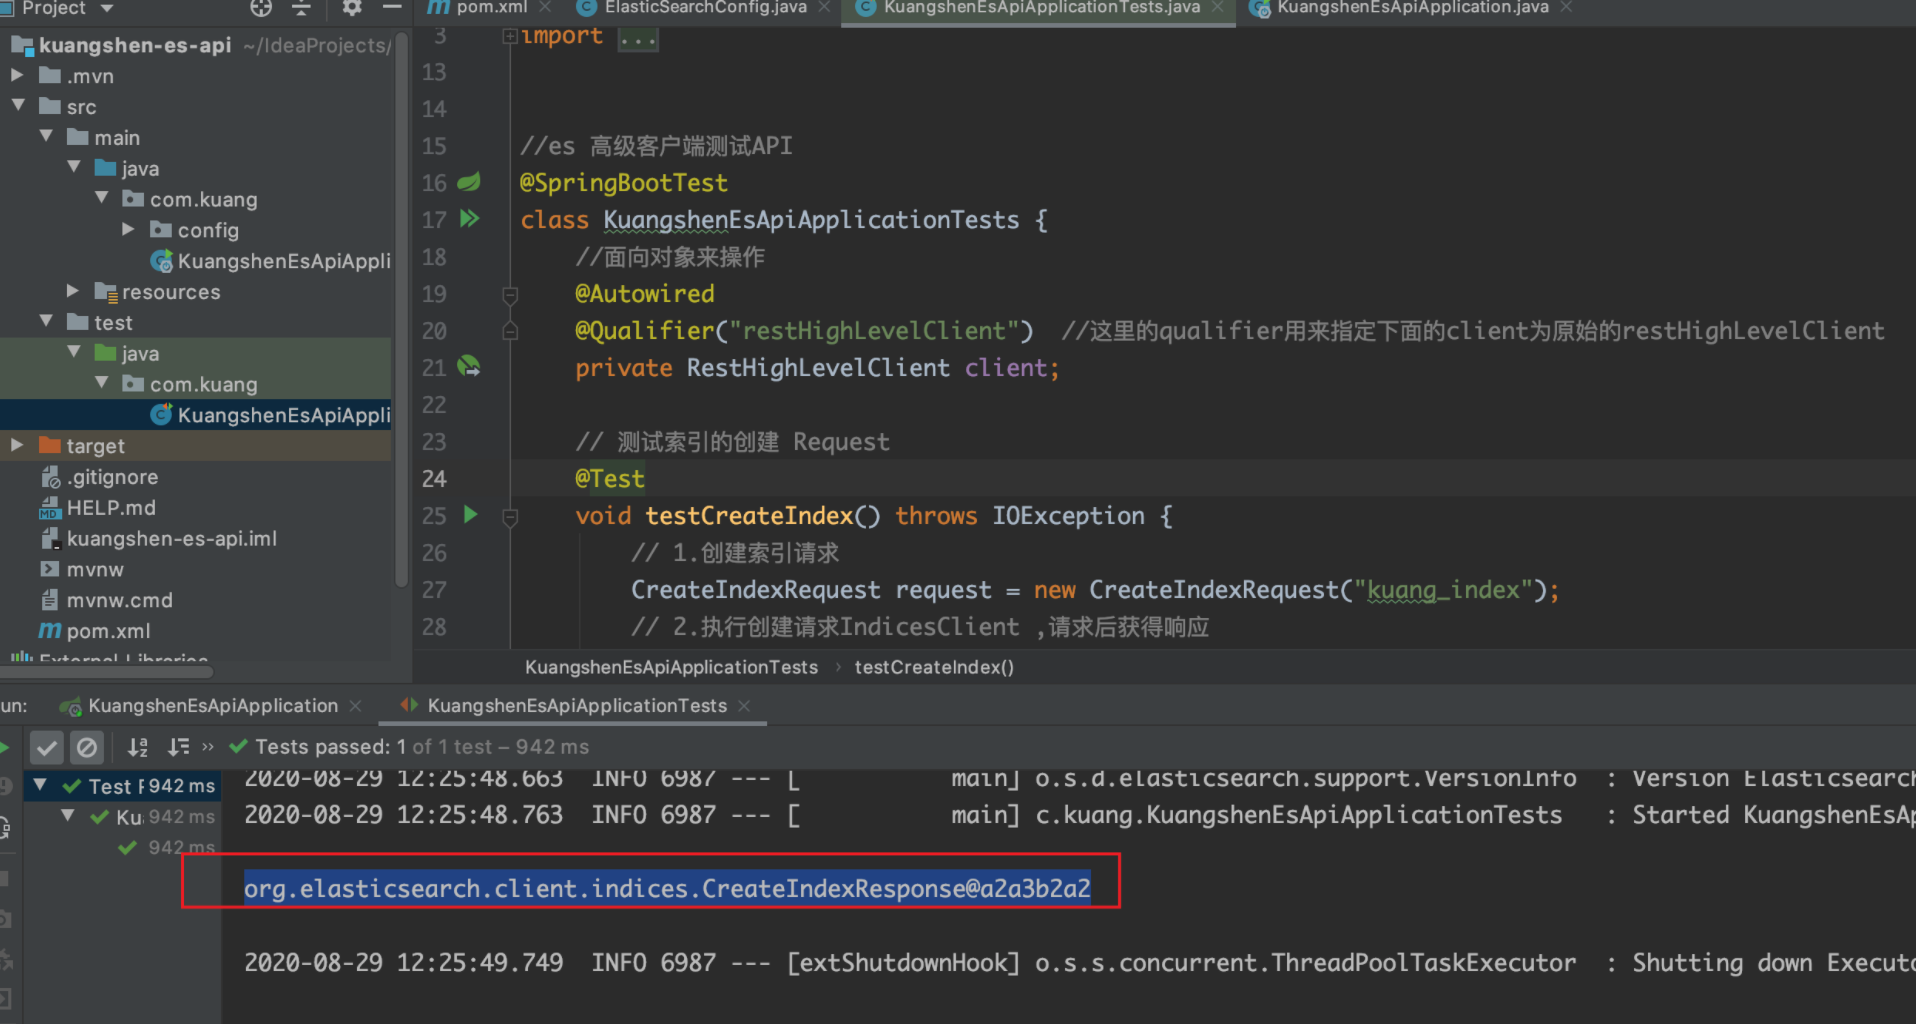The height and width of the screenshot is (1024, 1916).
Task: Toggle sort tests alphabetically
Action: click(x=138, y=747)
